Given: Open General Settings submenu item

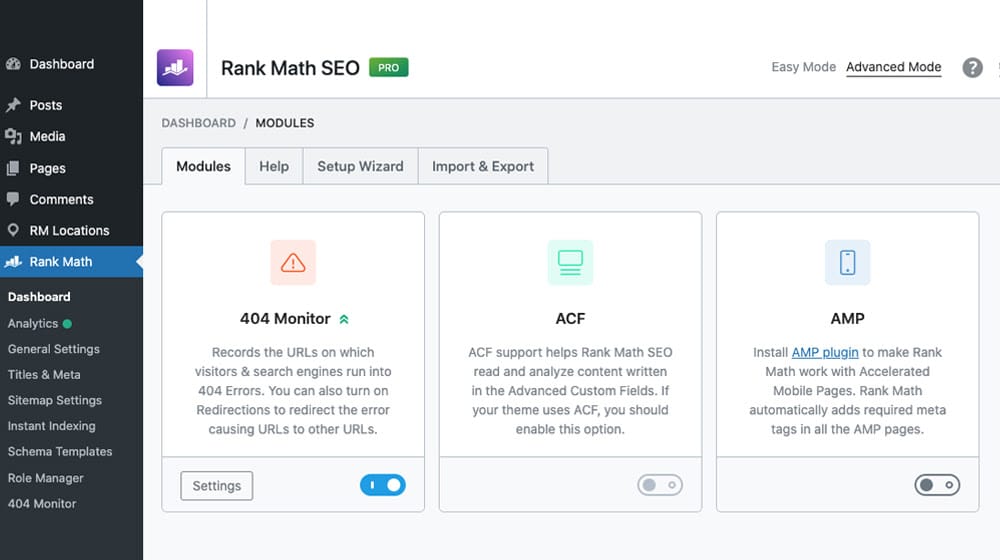Looking at the screenshot, I should (54, 349).
